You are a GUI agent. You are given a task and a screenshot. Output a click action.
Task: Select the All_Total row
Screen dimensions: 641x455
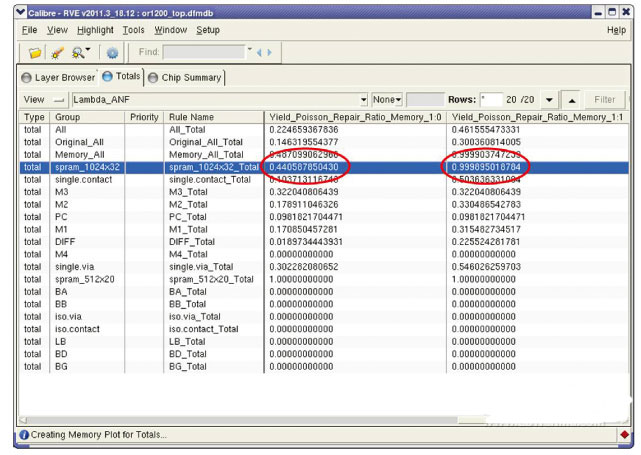(x=324, y=130)
